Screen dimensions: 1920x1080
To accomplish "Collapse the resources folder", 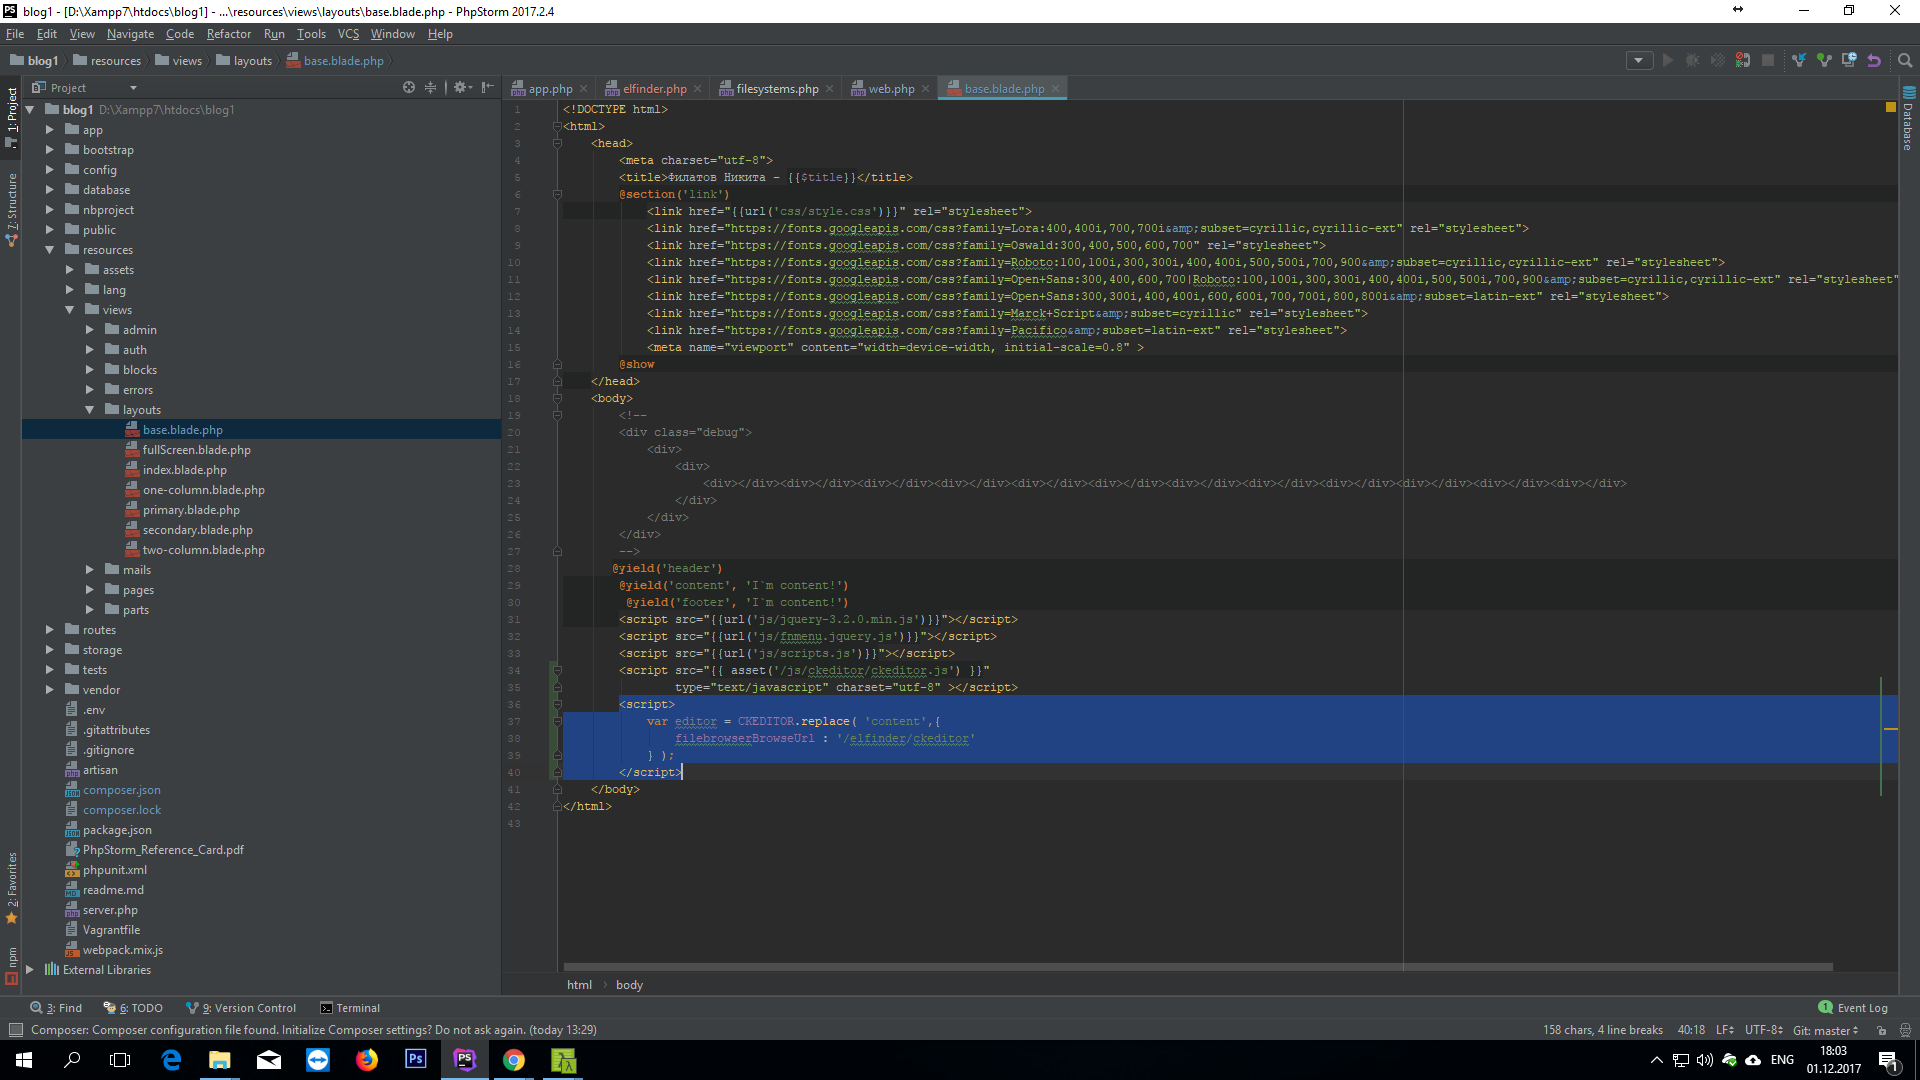I will [49, 250].
